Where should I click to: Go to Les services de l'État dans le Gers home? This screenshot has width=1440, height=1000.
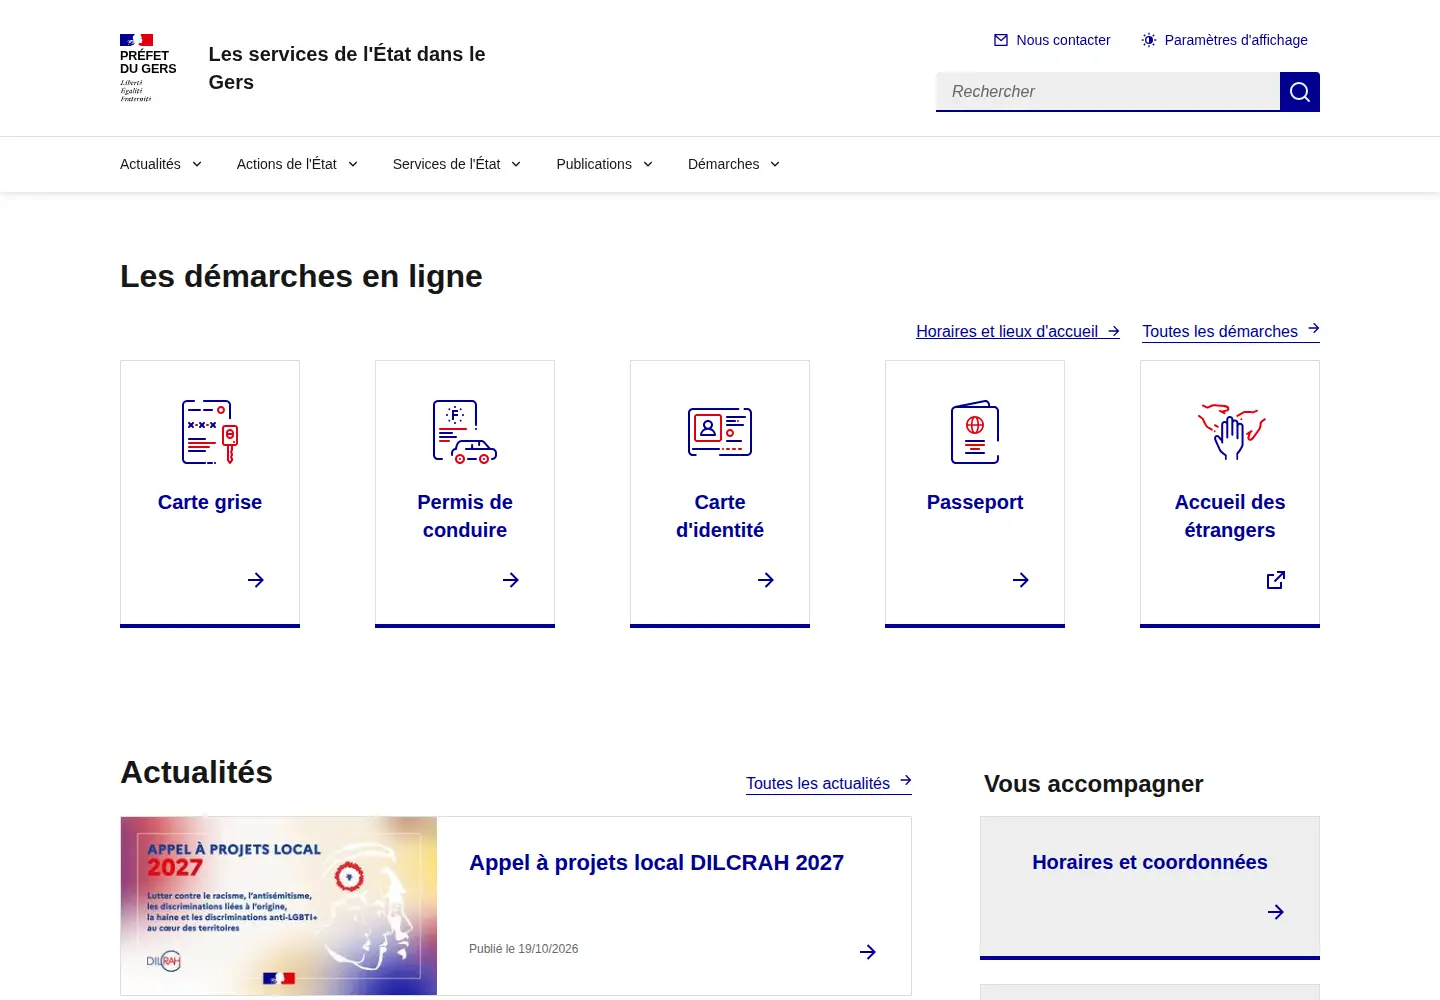(x=347, y=68)
